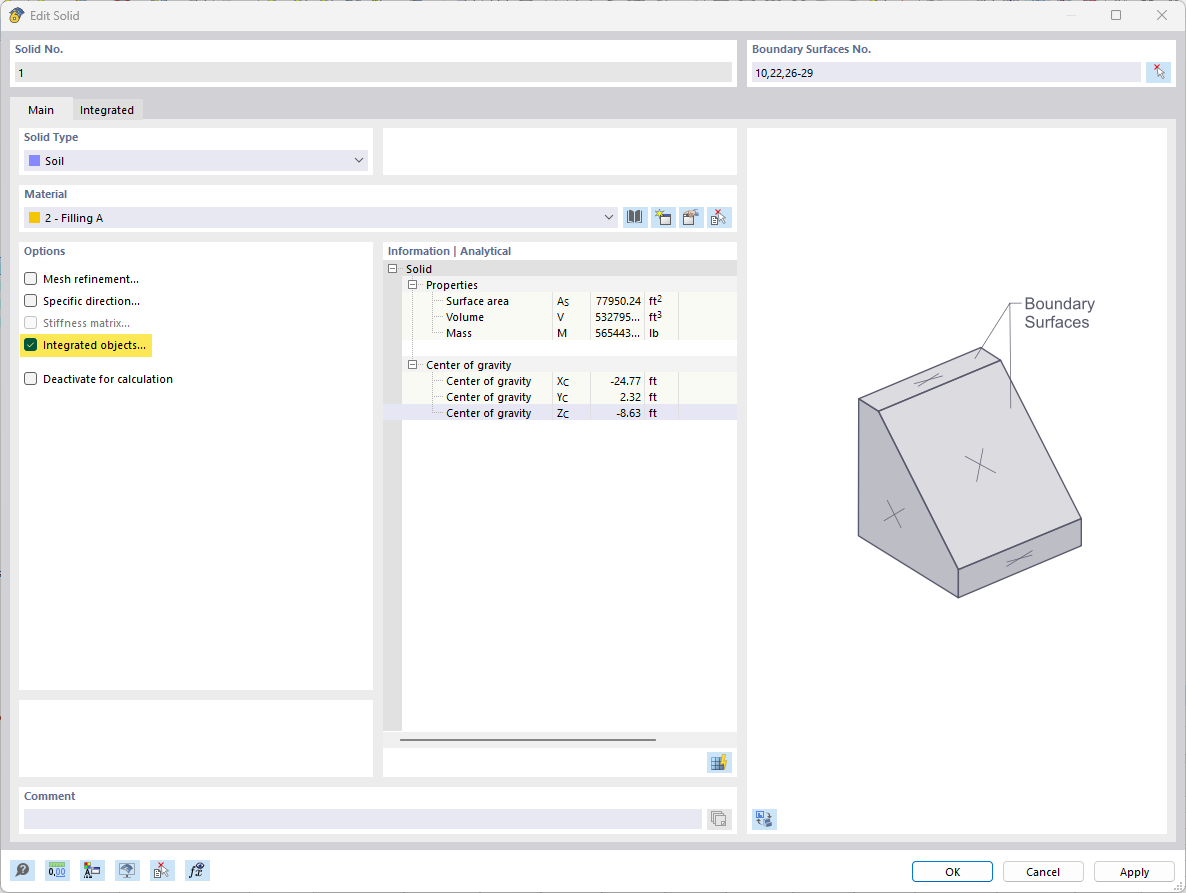Image resolution: width=1186 pixels, height=893 pixels.
Task: Click the display settings monitor icon
Action: [x=127, y=871]
